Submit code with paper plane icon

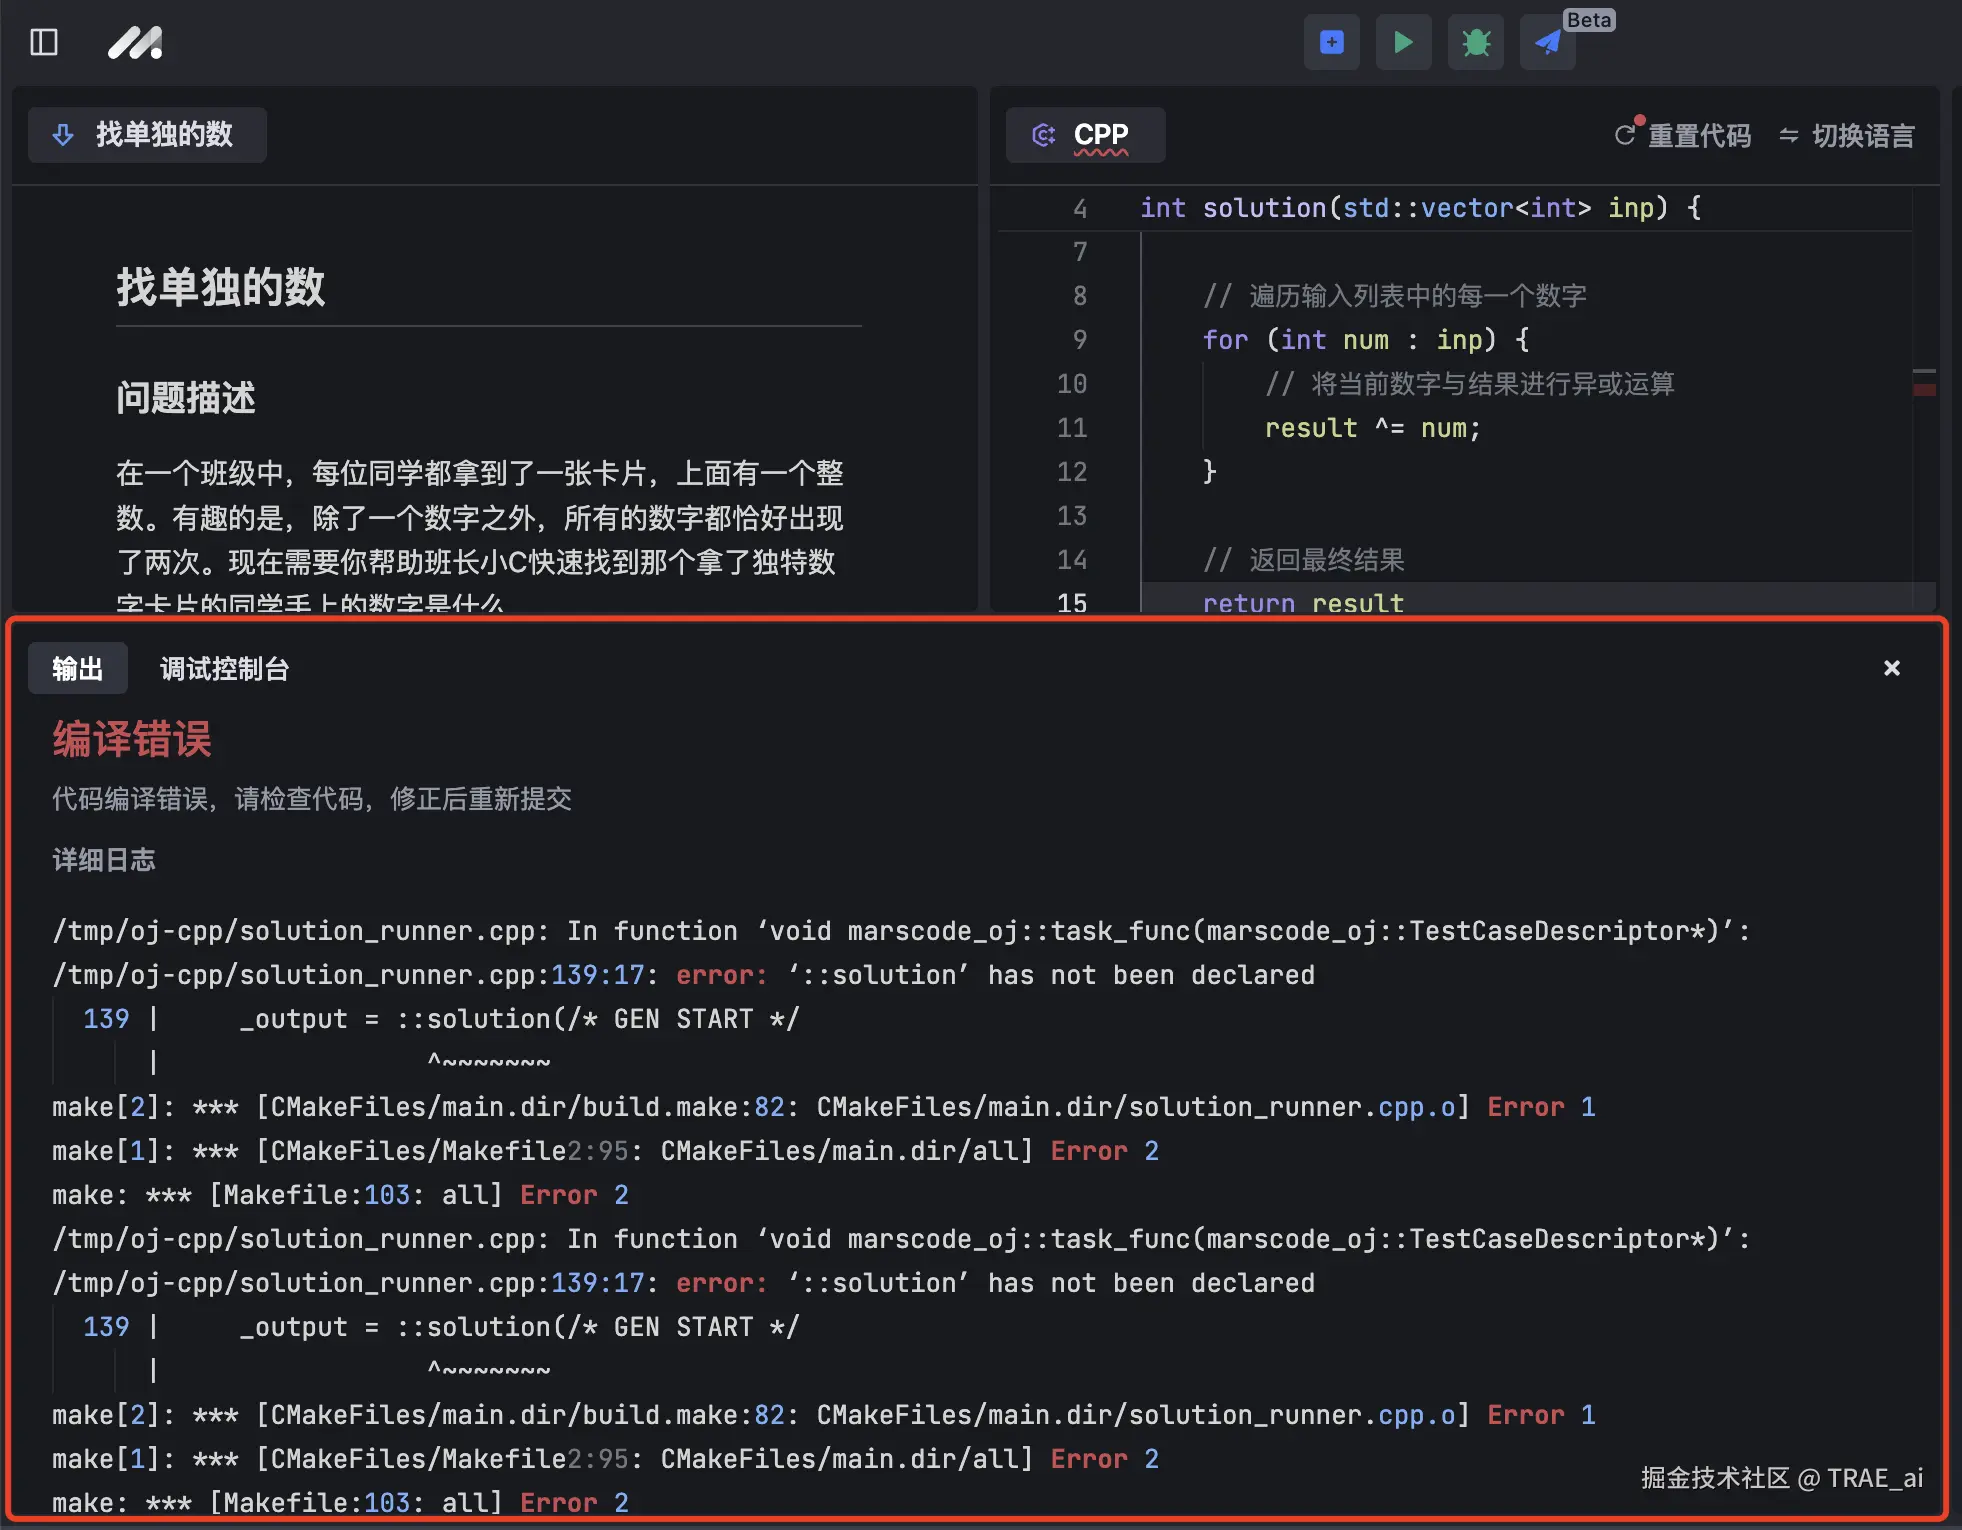pyautogui.click(x=1547, y=42)
